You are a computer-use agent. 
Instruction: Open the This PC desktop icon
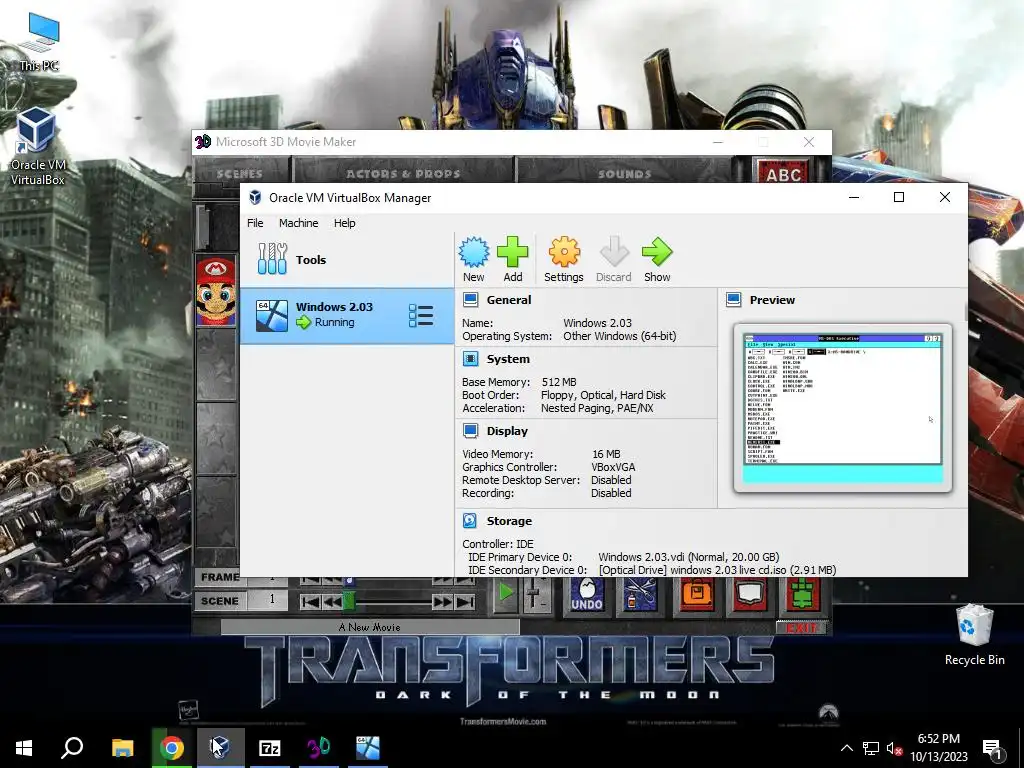point(39,42)
